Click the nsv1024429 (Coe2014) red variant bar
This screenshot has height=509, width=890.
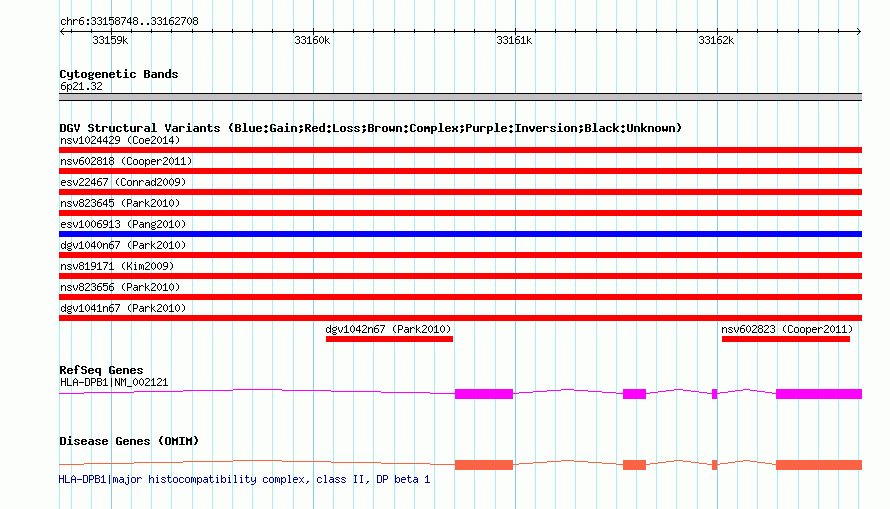460,150
